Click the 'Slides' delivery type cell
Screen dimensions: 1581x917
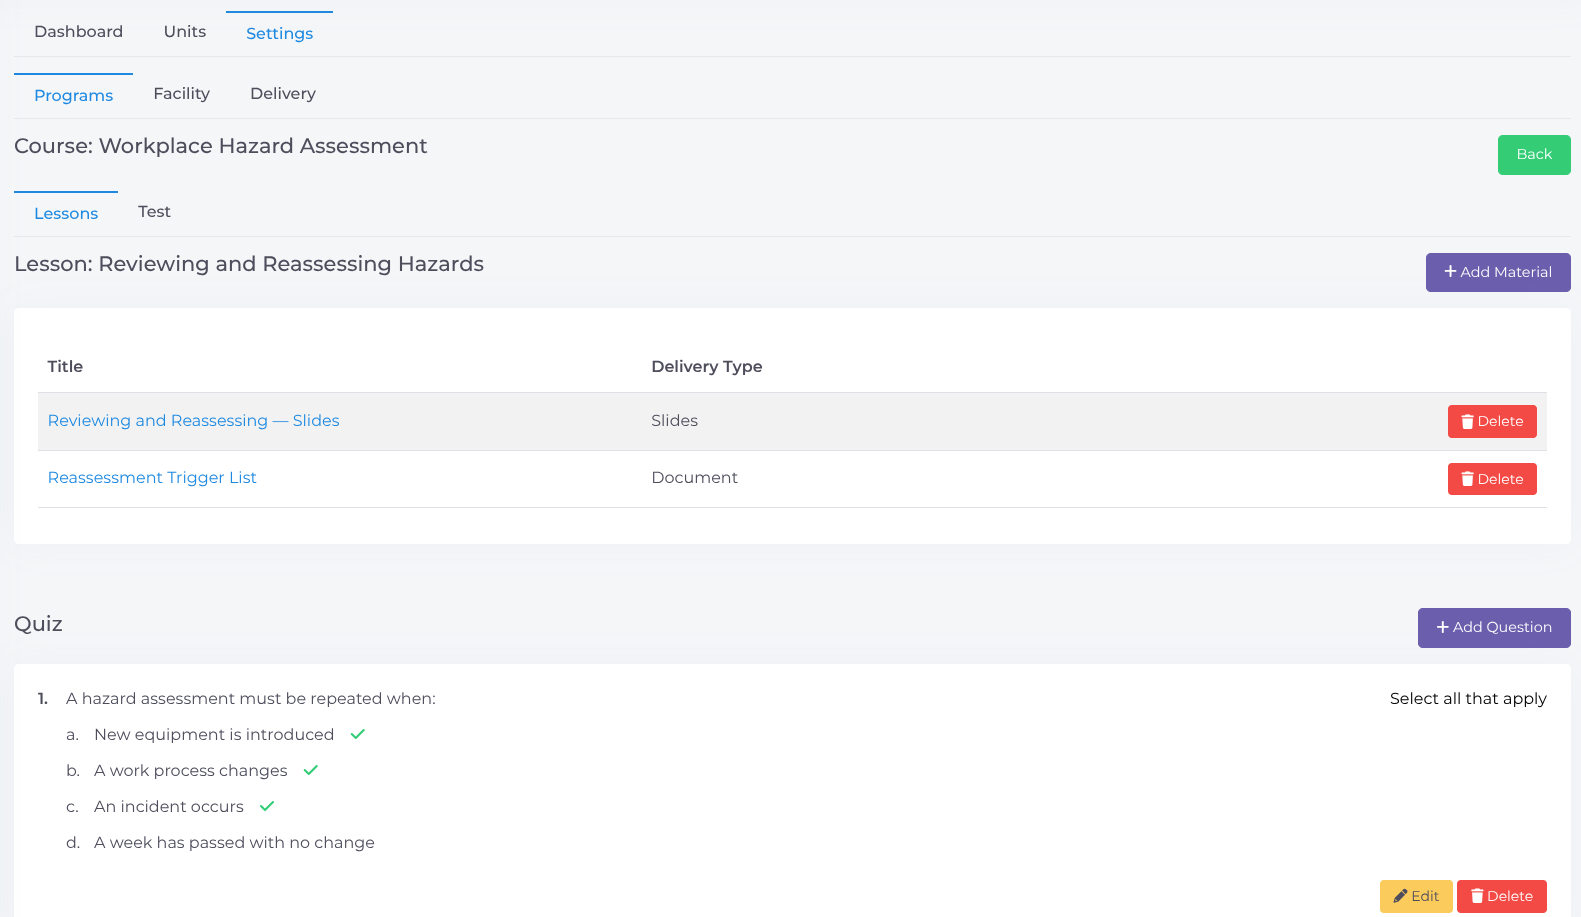[x=674, y=421]
